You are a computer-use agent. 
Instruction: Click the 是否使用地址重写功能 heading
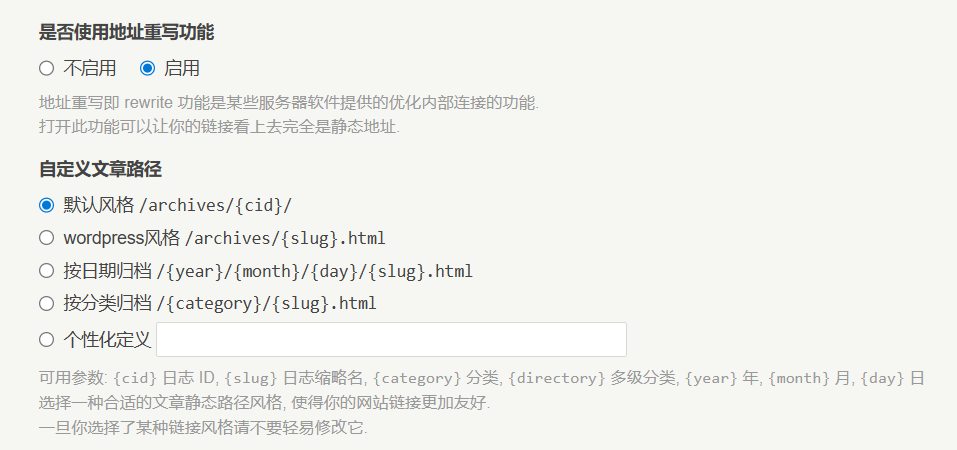pos(126,32)
